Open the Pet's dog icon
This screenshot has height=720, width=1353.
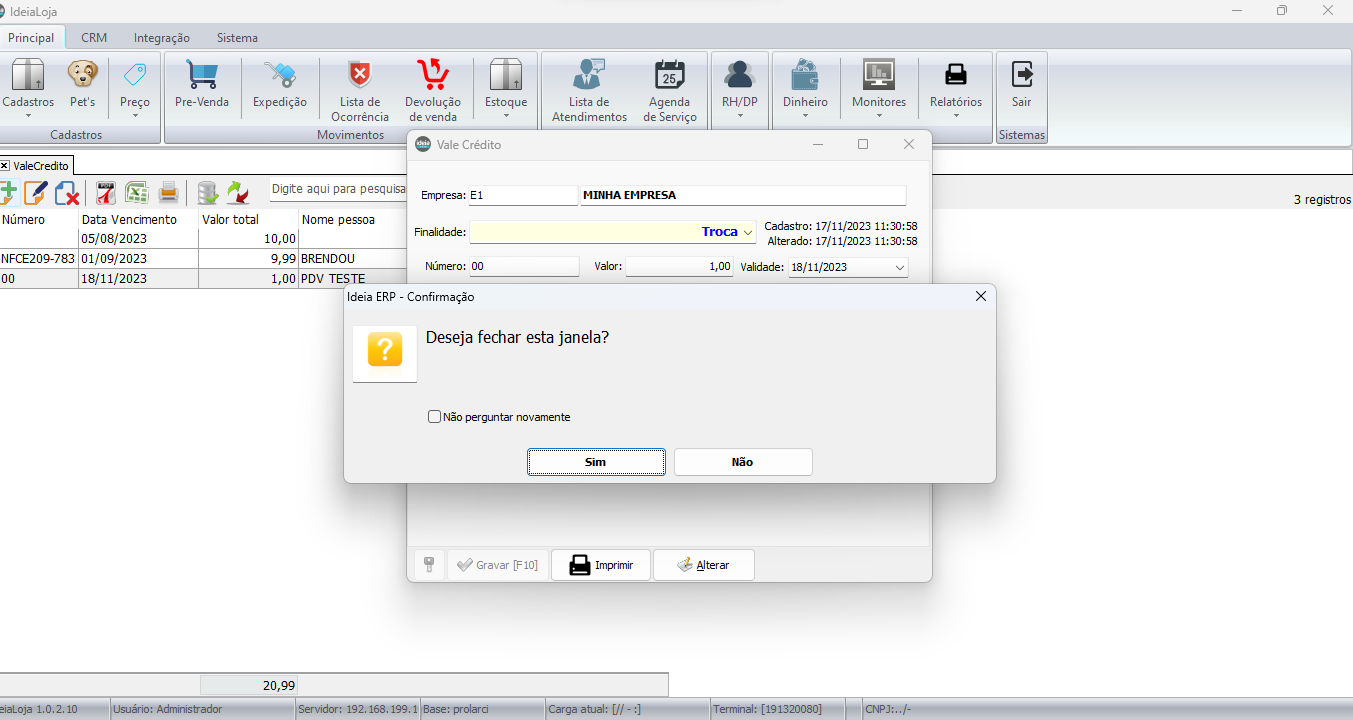click(82, 76)
